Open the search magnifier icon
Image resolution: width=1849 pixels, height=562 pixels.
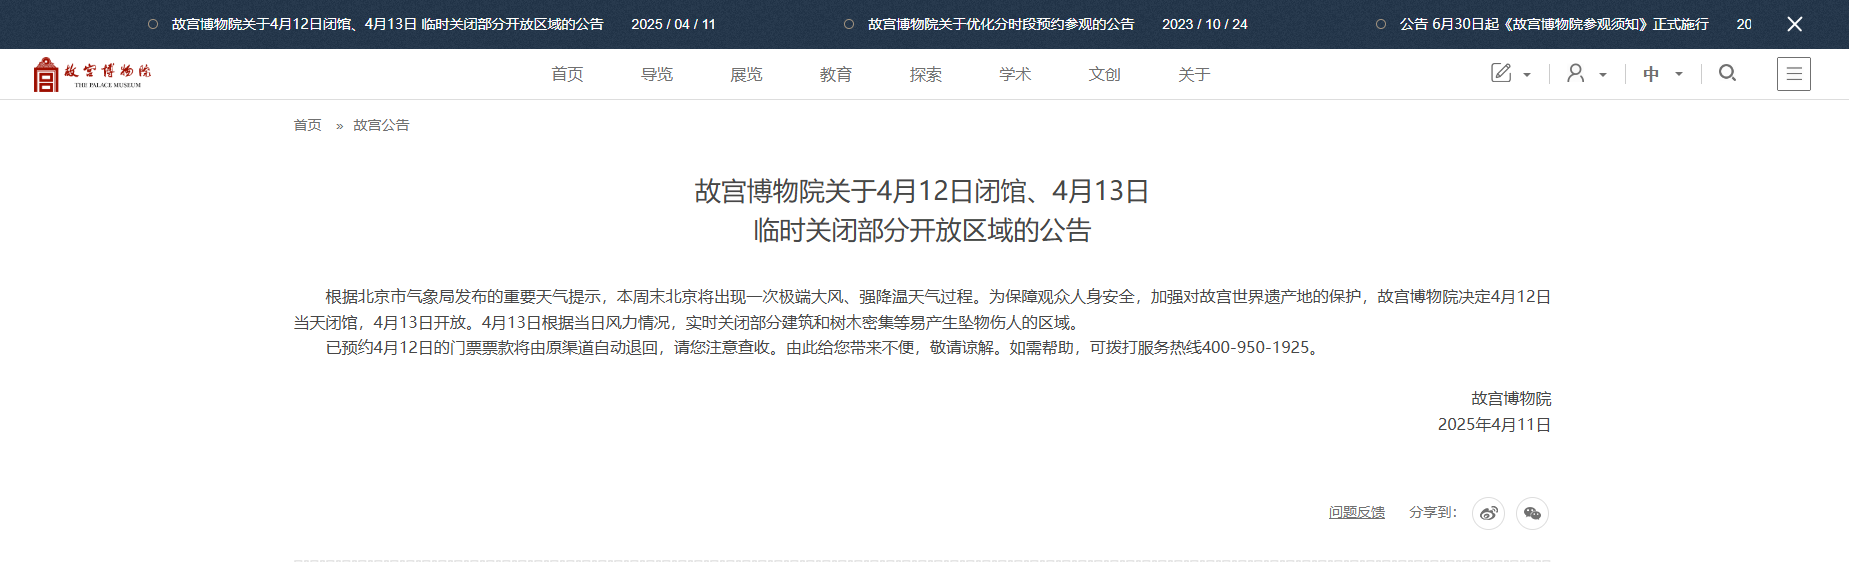[1727, 73]
